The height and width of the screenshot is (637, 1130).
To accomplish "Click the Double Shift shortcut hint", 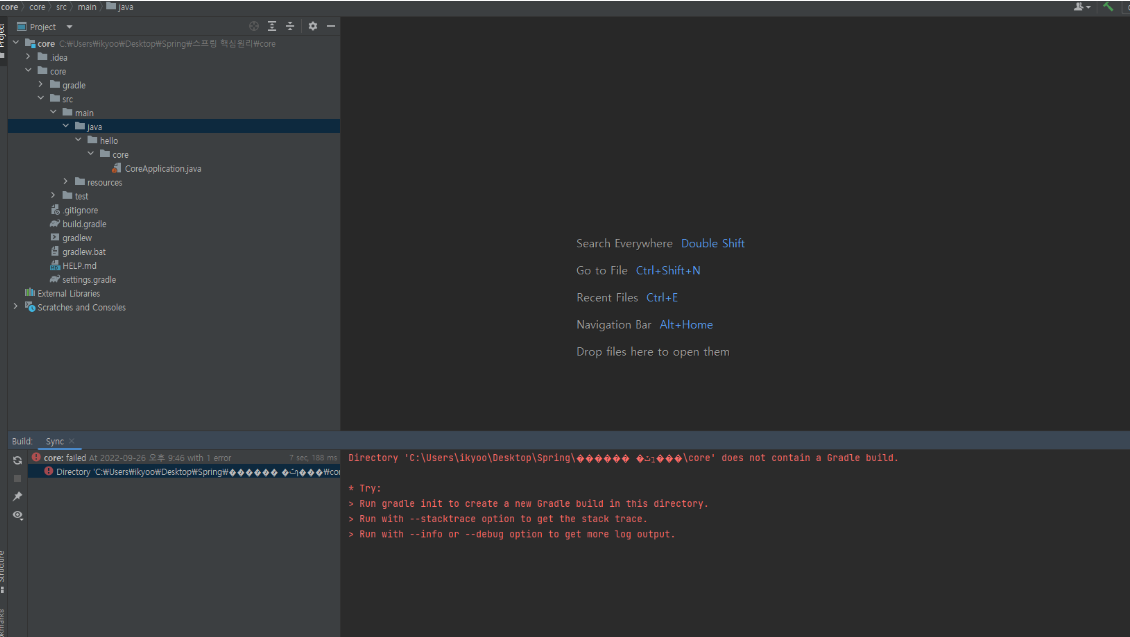I will pos(713,244).
